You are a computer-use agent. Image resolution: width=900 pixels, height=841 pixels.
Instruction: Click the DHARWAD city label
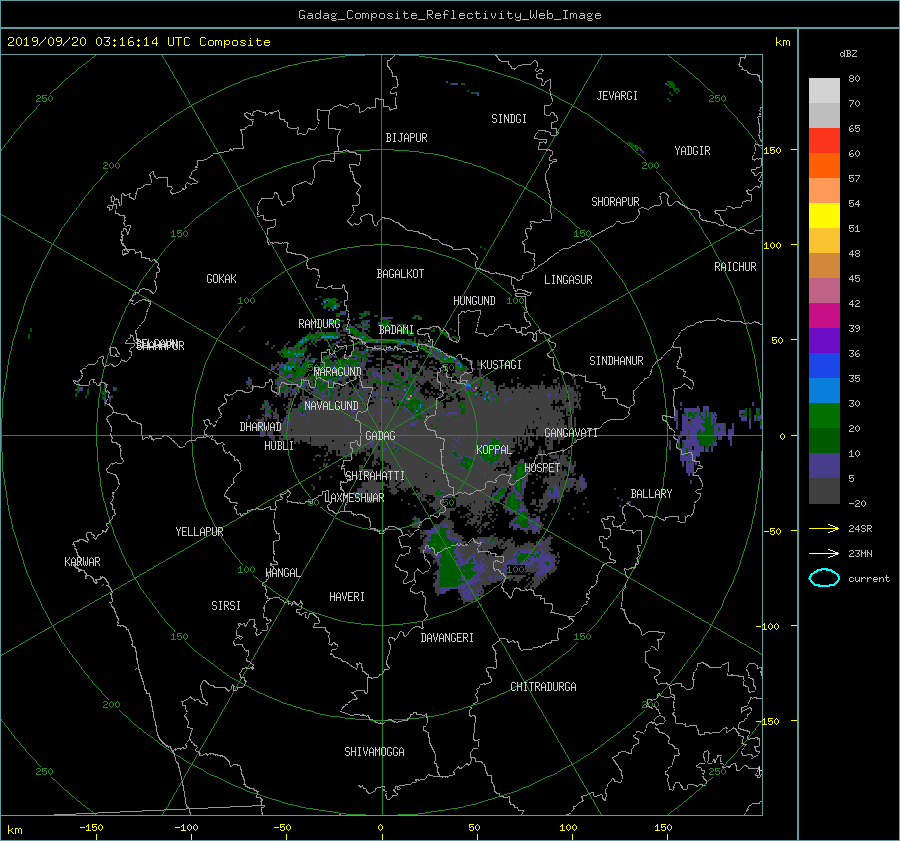point(260,427)
